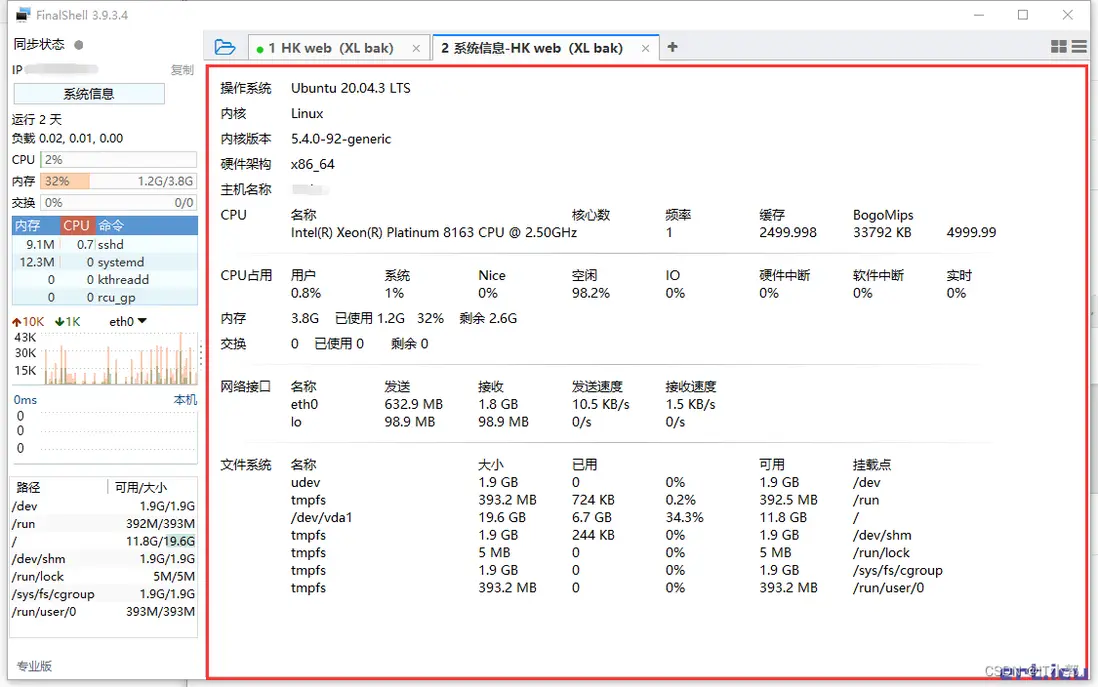Open the hamburger menu icon
1098x687 pixels.
pos(1079,46)
